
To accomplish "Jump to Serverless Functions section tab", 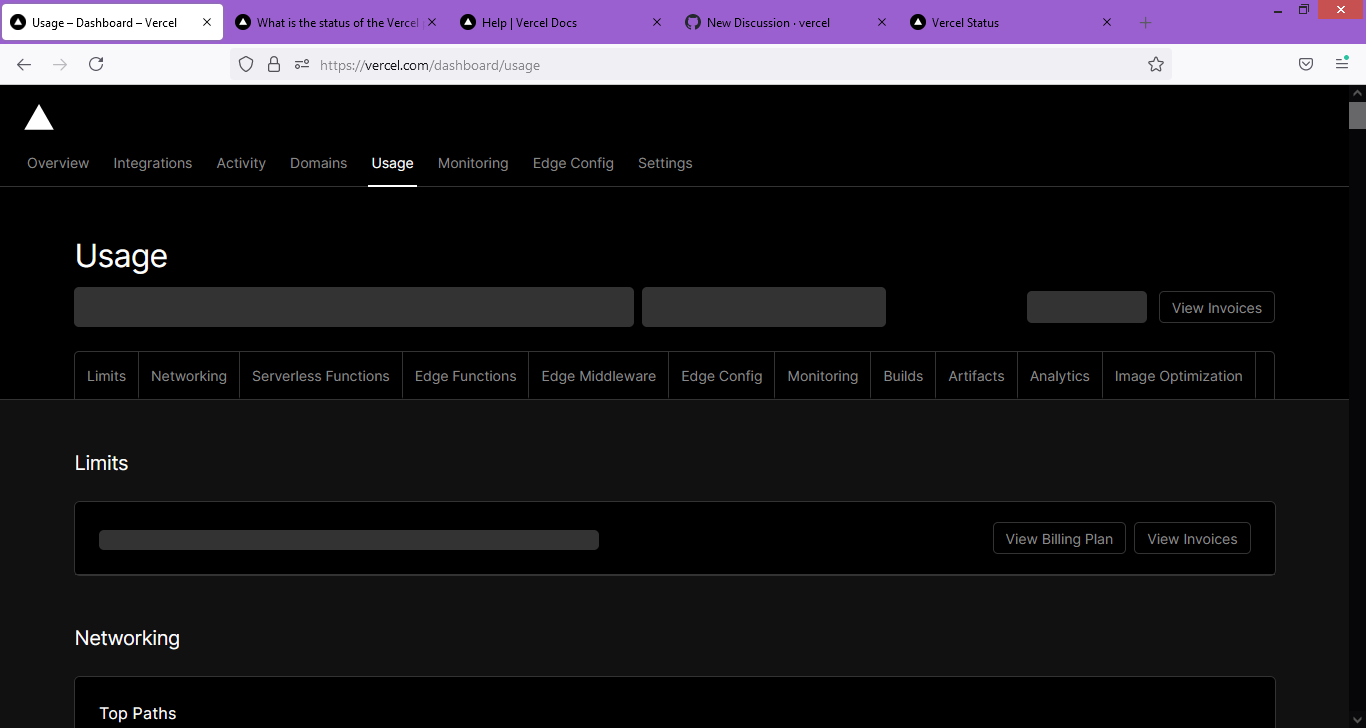I will tap(321, 376).
